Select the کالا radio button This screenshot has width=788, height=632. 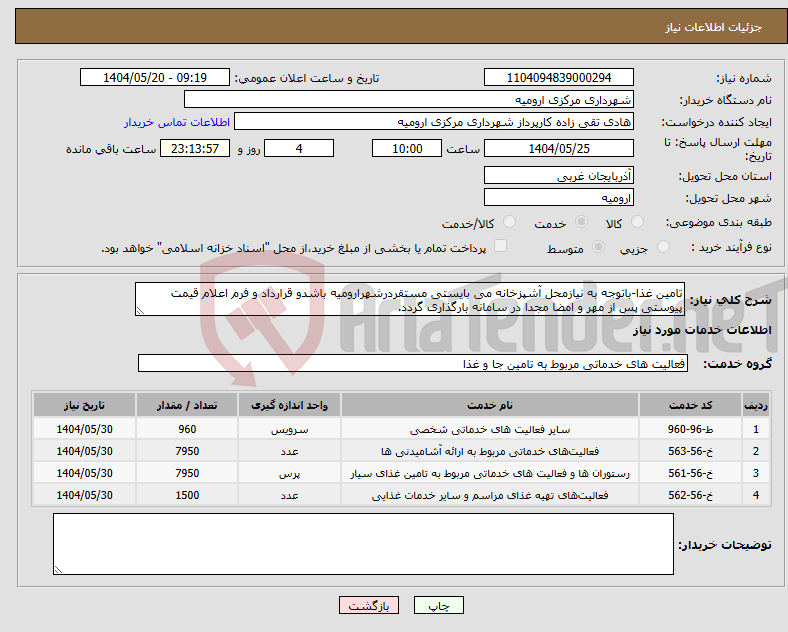point(637,222)
